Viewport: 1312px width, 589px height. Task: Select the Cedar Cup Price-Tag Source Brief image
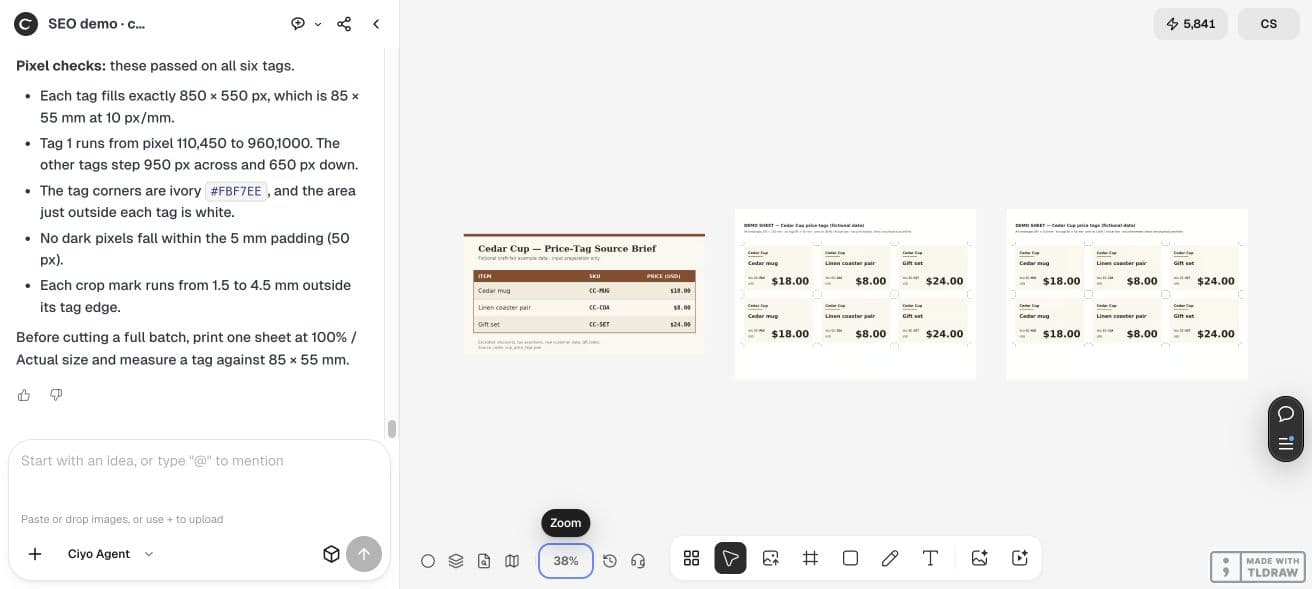click(x=584, y=294)
